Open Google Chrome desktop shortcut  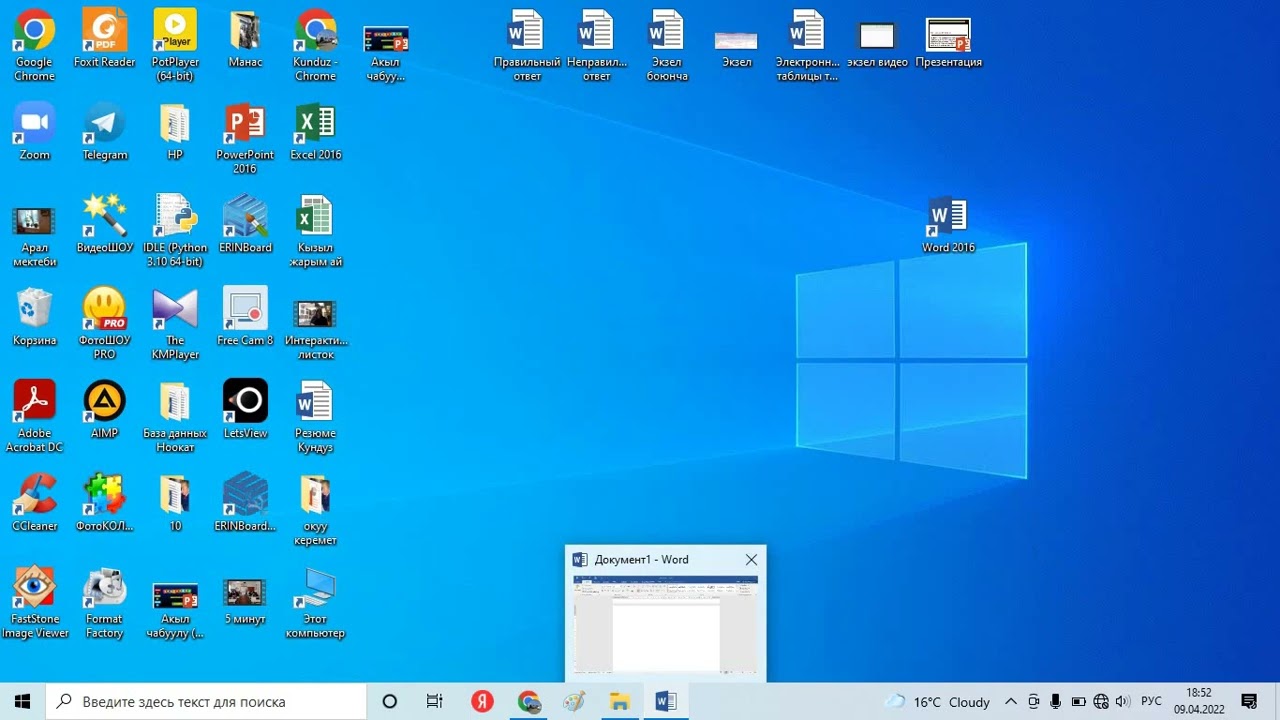[34, 45]
